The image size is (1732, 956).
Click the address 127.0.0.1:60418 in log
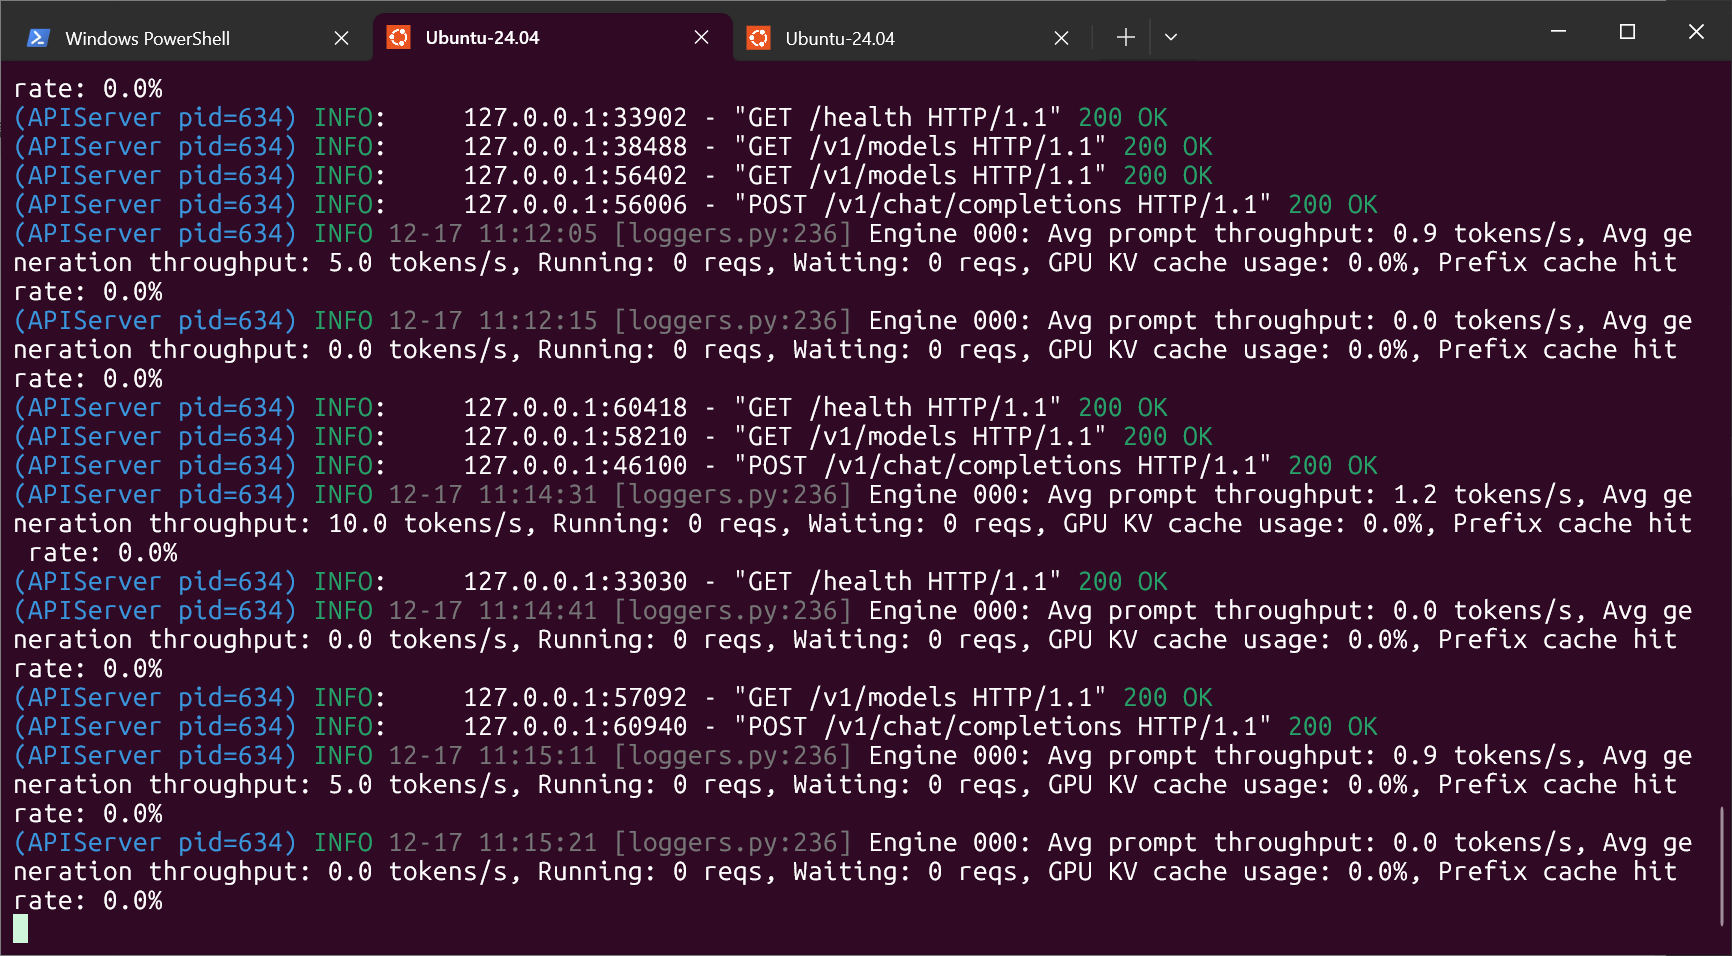[575, 408]
